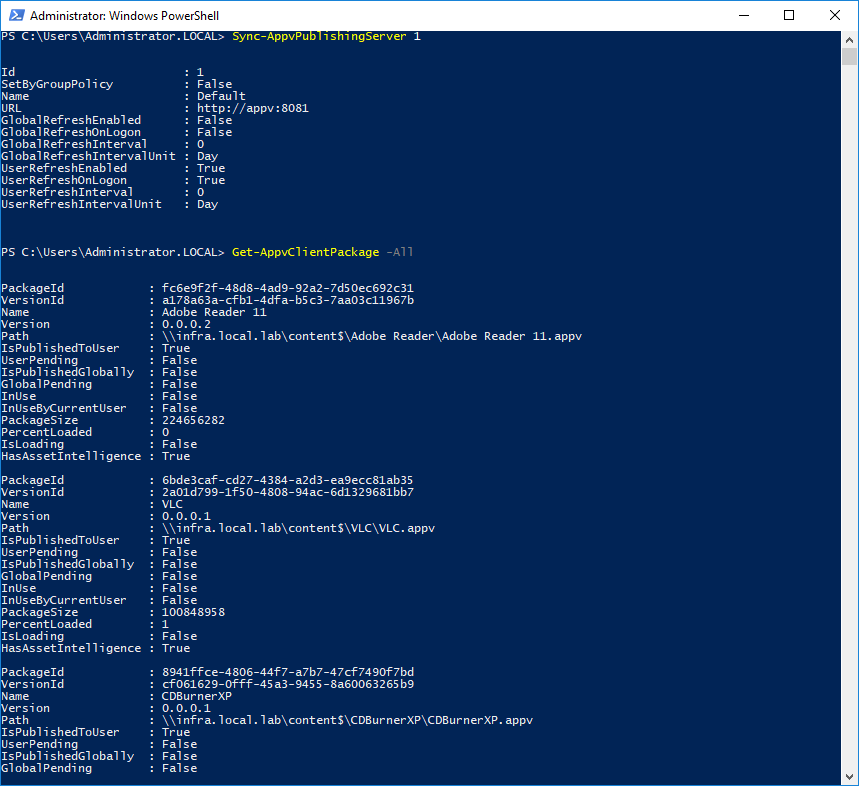Click the Name value Default
This screenshot has width=859, height=786.
point(221,96)
